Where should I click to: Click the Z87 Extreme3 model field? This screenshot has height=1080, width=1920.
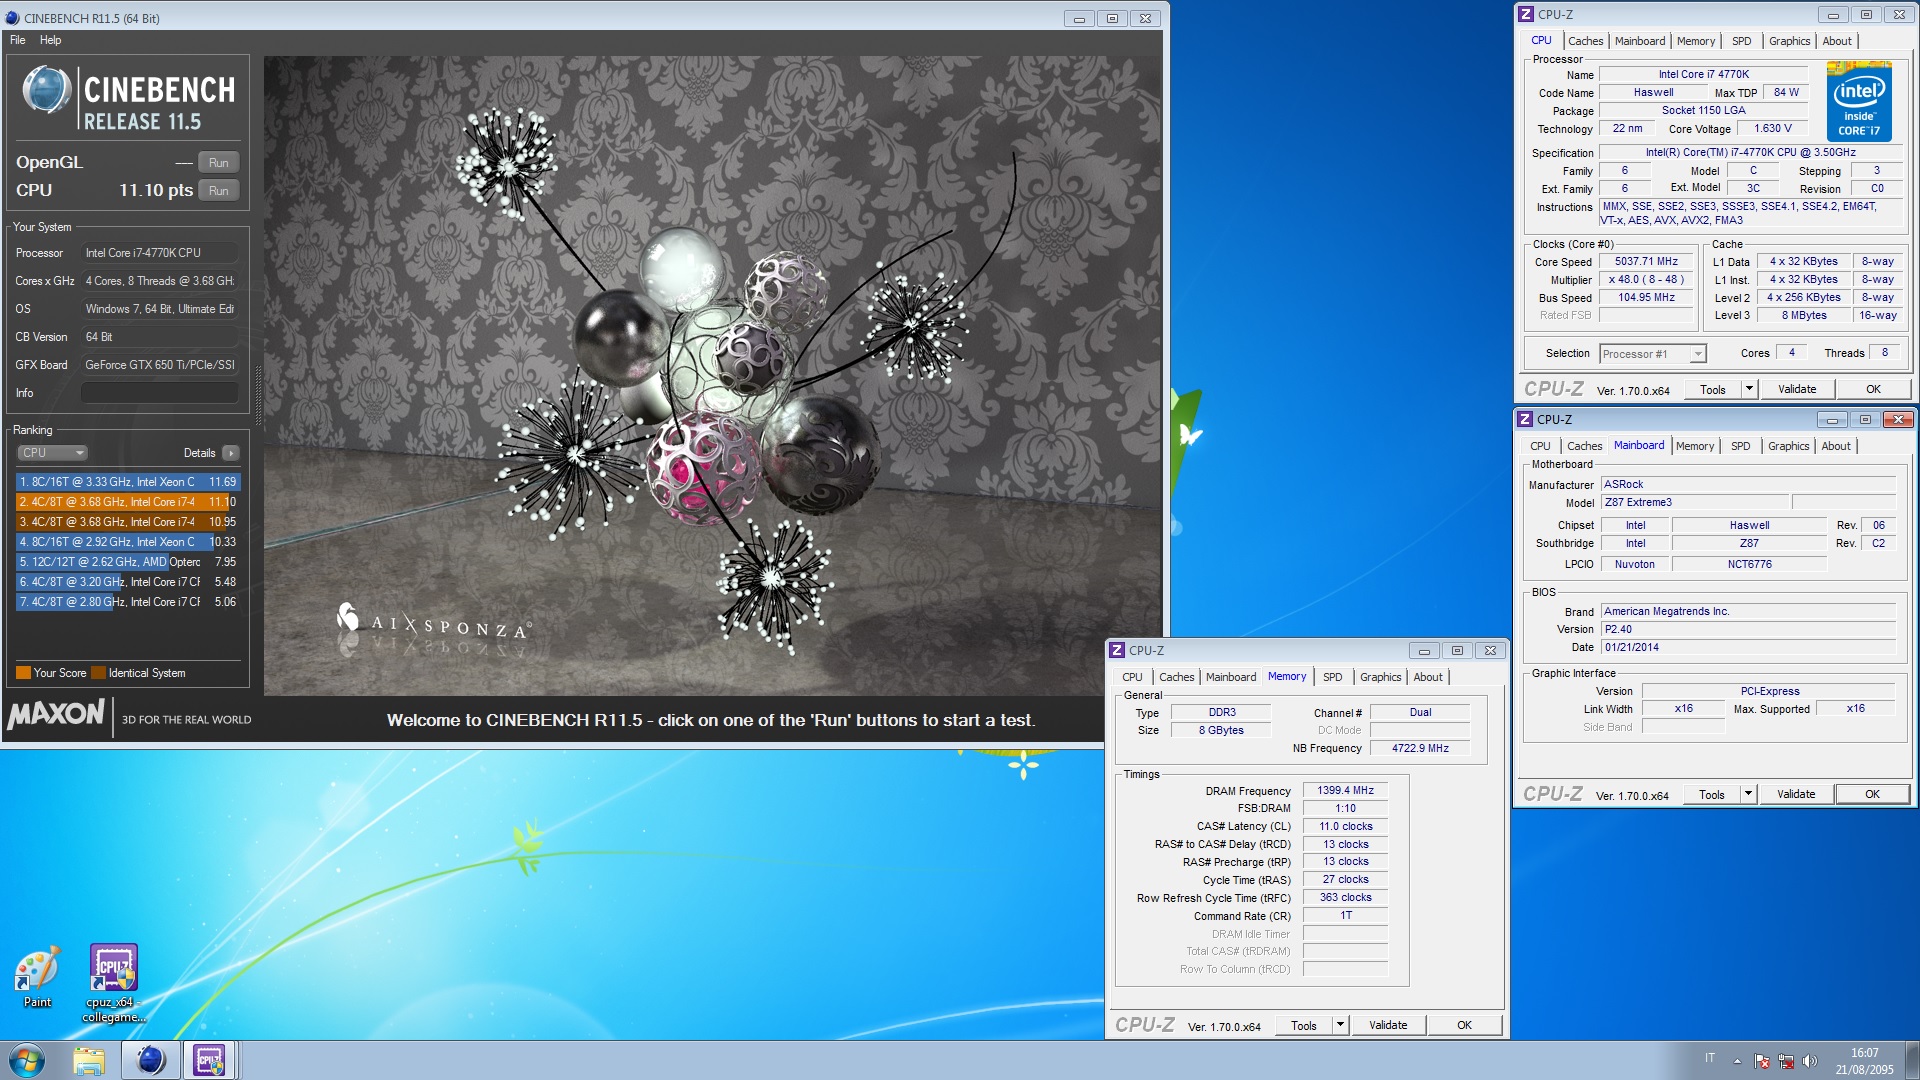1694,503
